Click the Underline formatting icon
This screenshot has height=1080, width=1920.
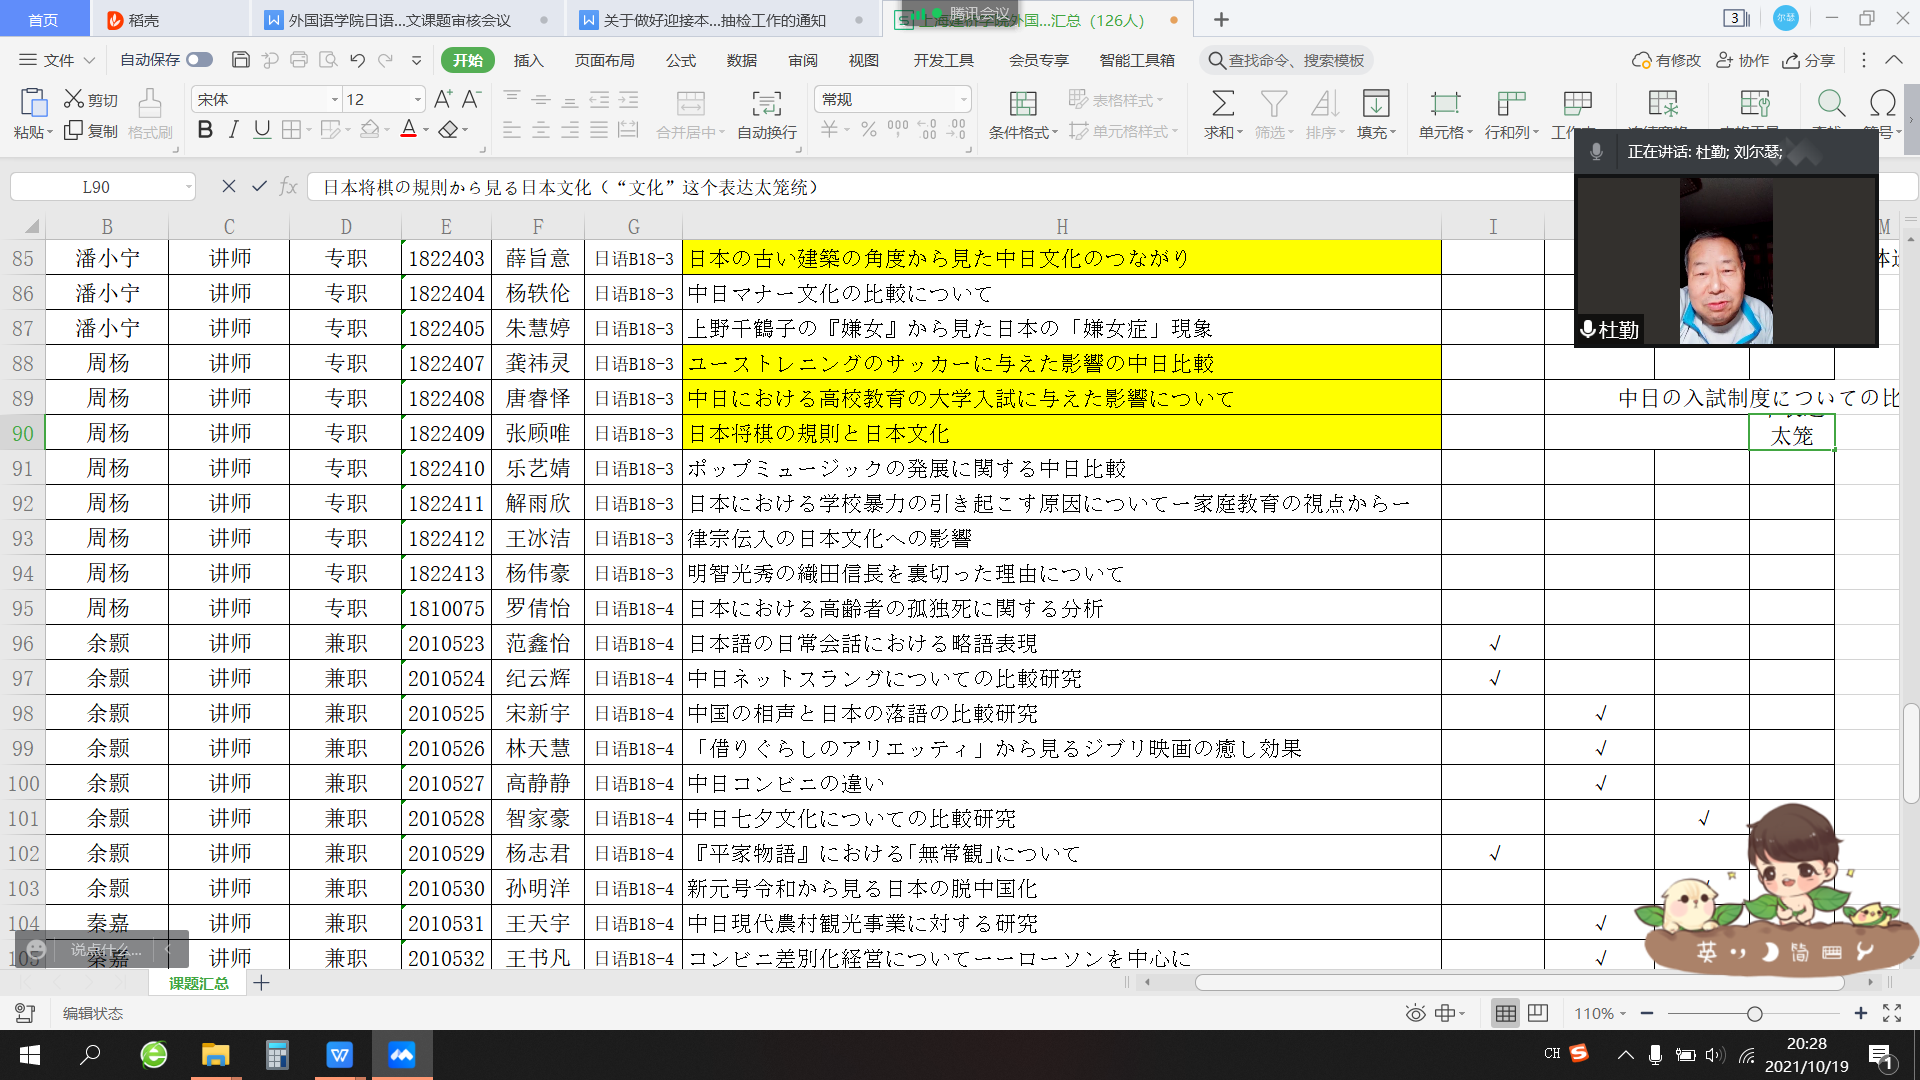(262, 130)
